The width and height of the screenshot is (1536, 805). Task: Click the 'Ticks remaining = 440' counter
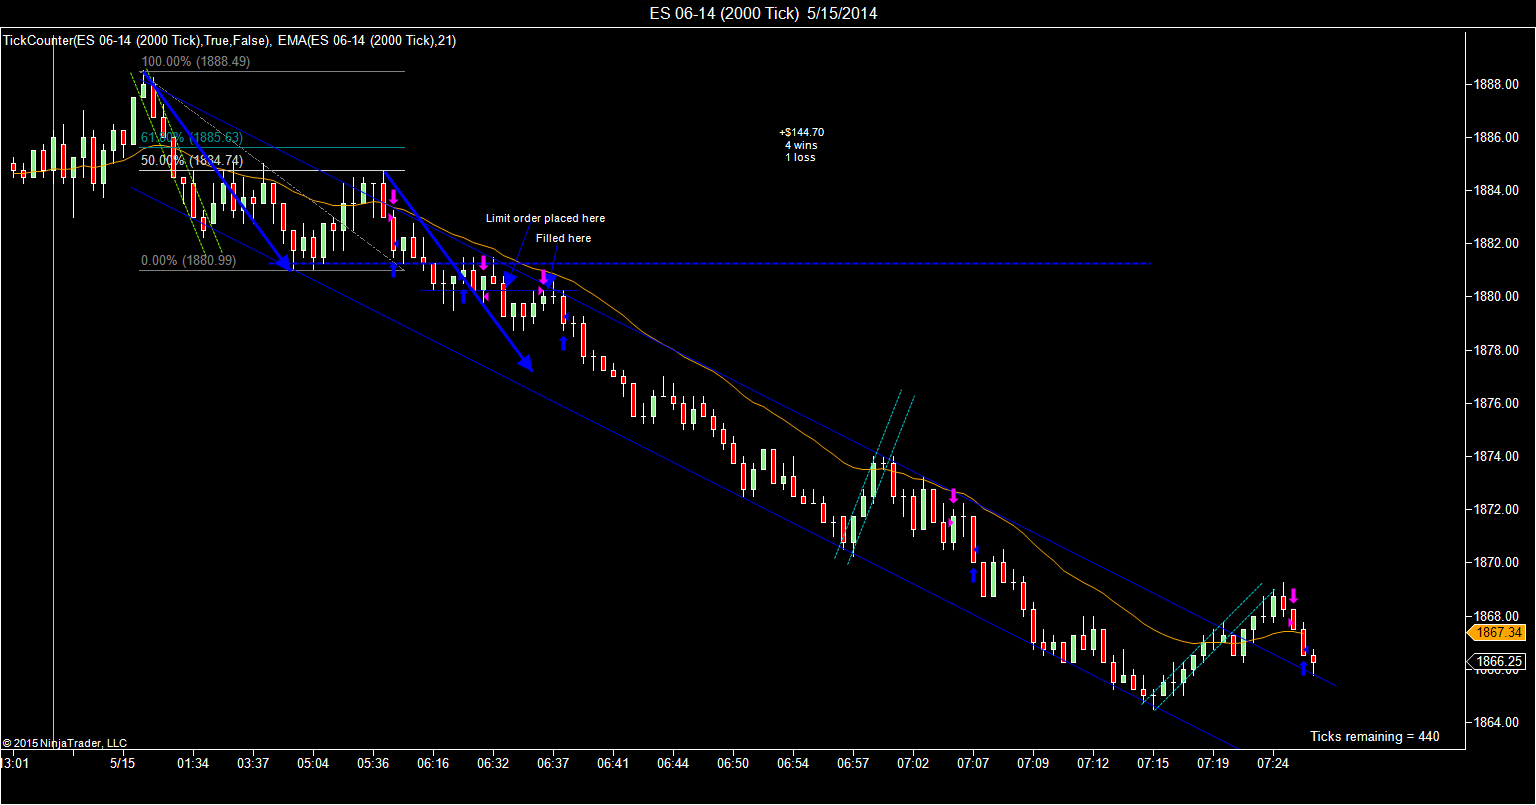pos(1375,737)
